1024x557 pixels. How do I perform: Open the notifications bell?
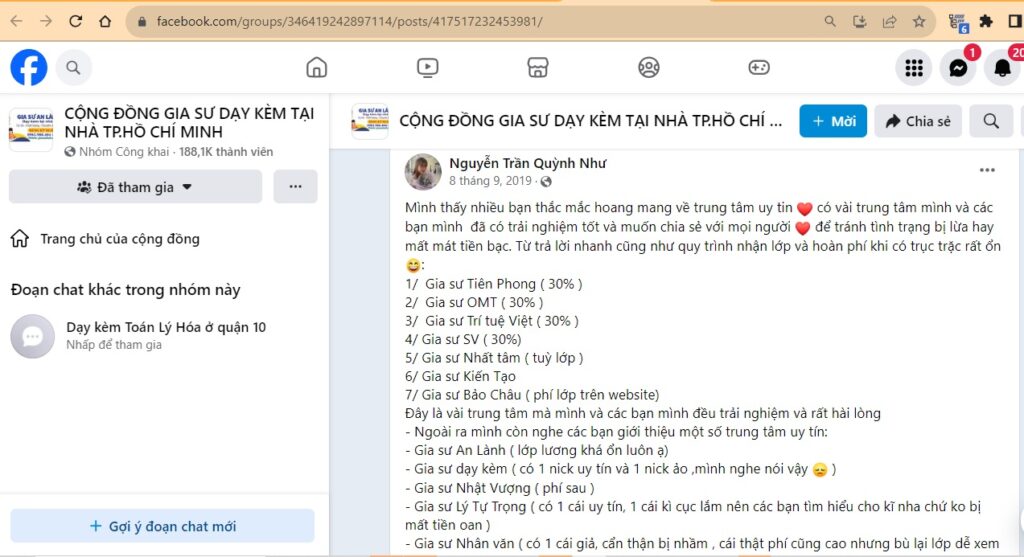point(1002,67)
